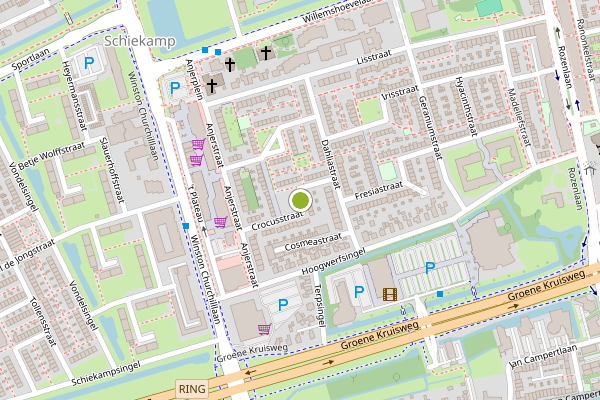The image size is (600, 400).
Task: Click the Ranonkelstraat label
Action: pos(584,49)
